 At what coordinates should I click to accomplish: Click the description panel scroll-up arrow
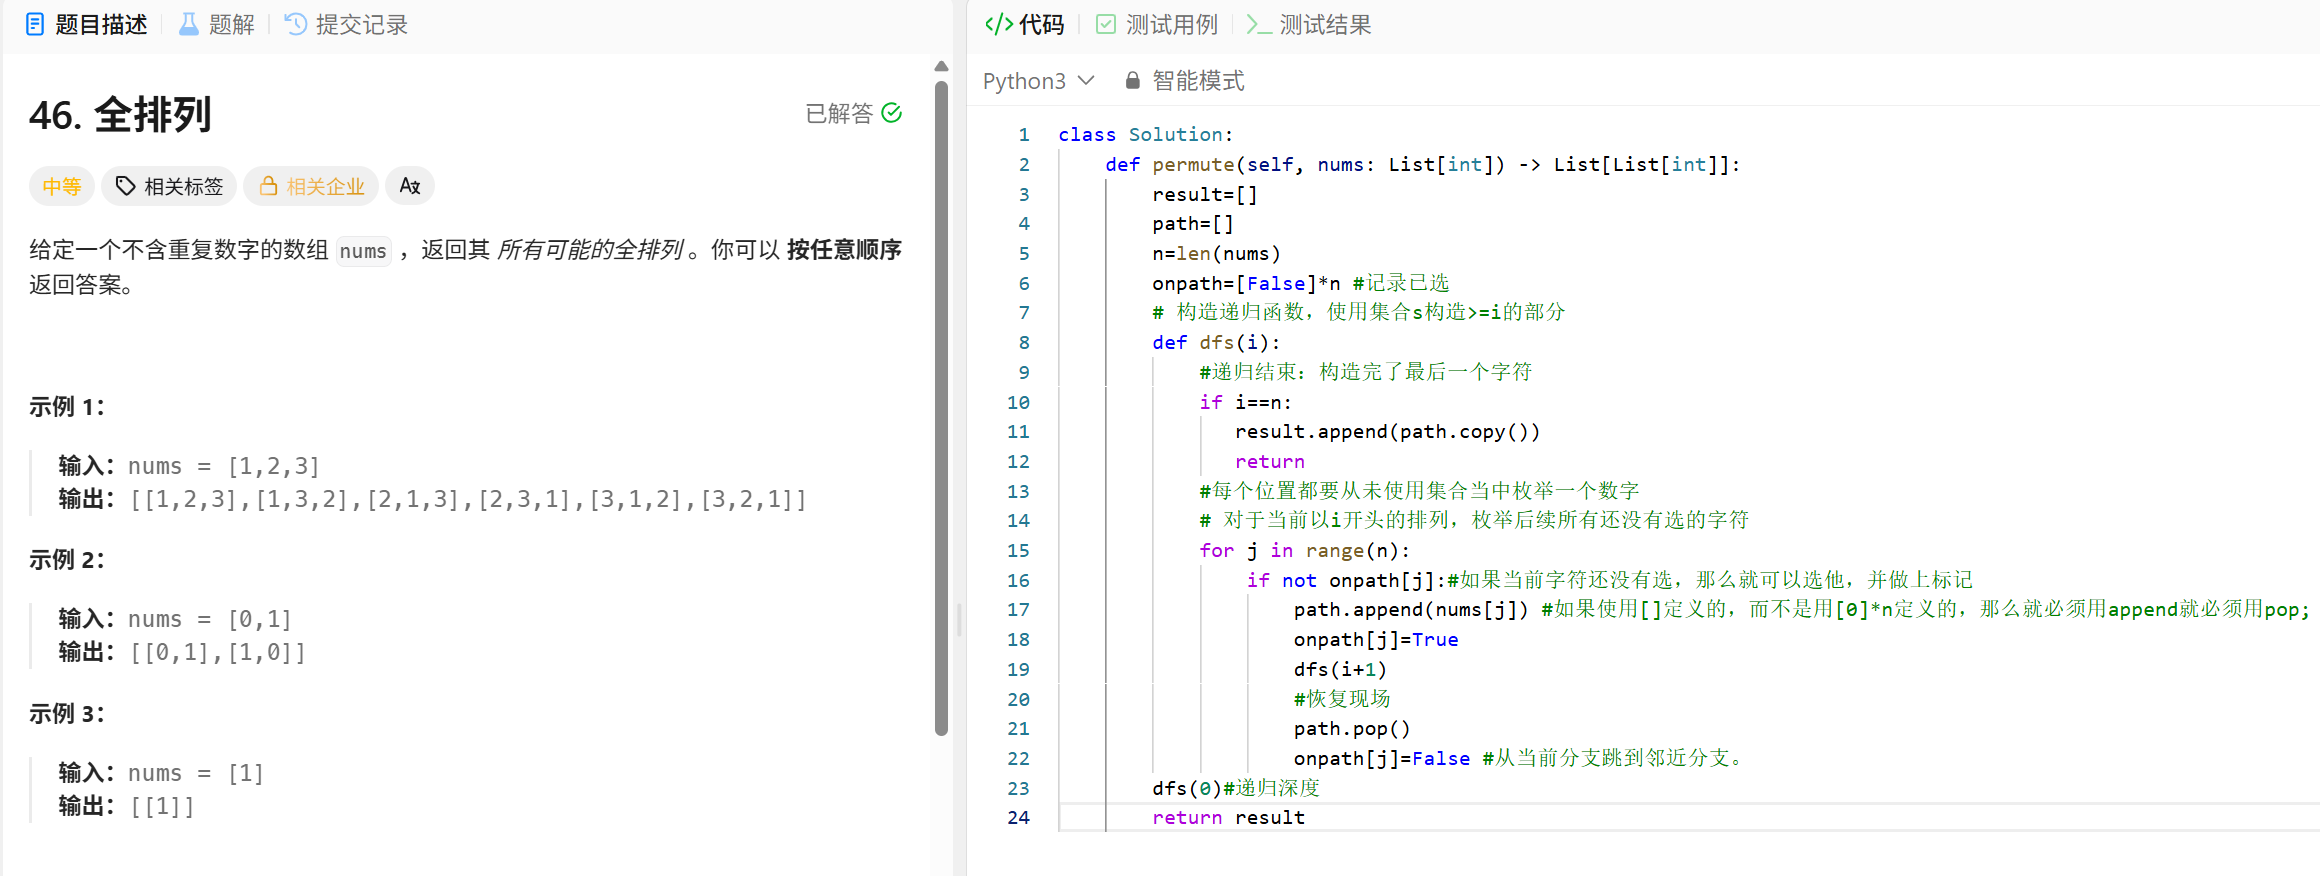pyautogui.click(x=941, y=66)
